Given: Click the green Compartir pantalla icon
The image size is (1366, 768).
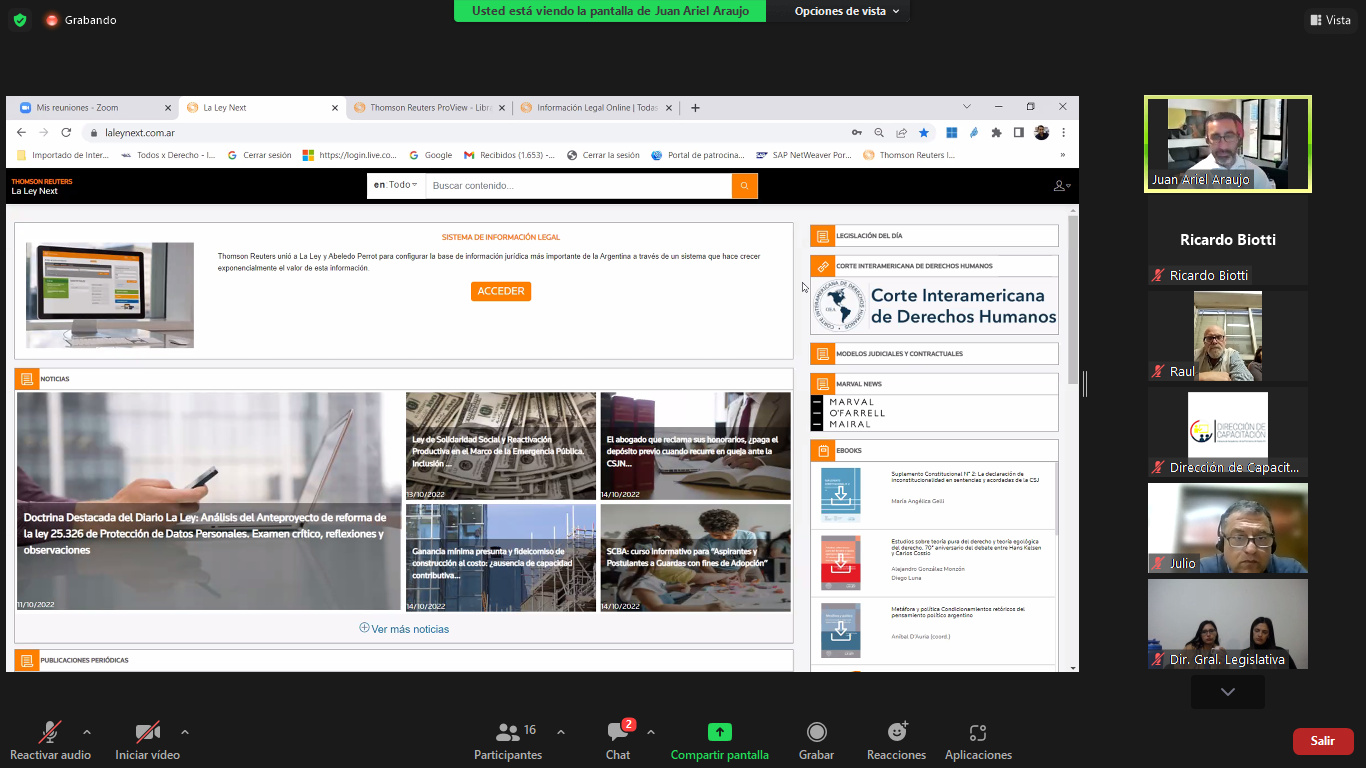Looking at the screenshot, I should (x=719, y=732).
